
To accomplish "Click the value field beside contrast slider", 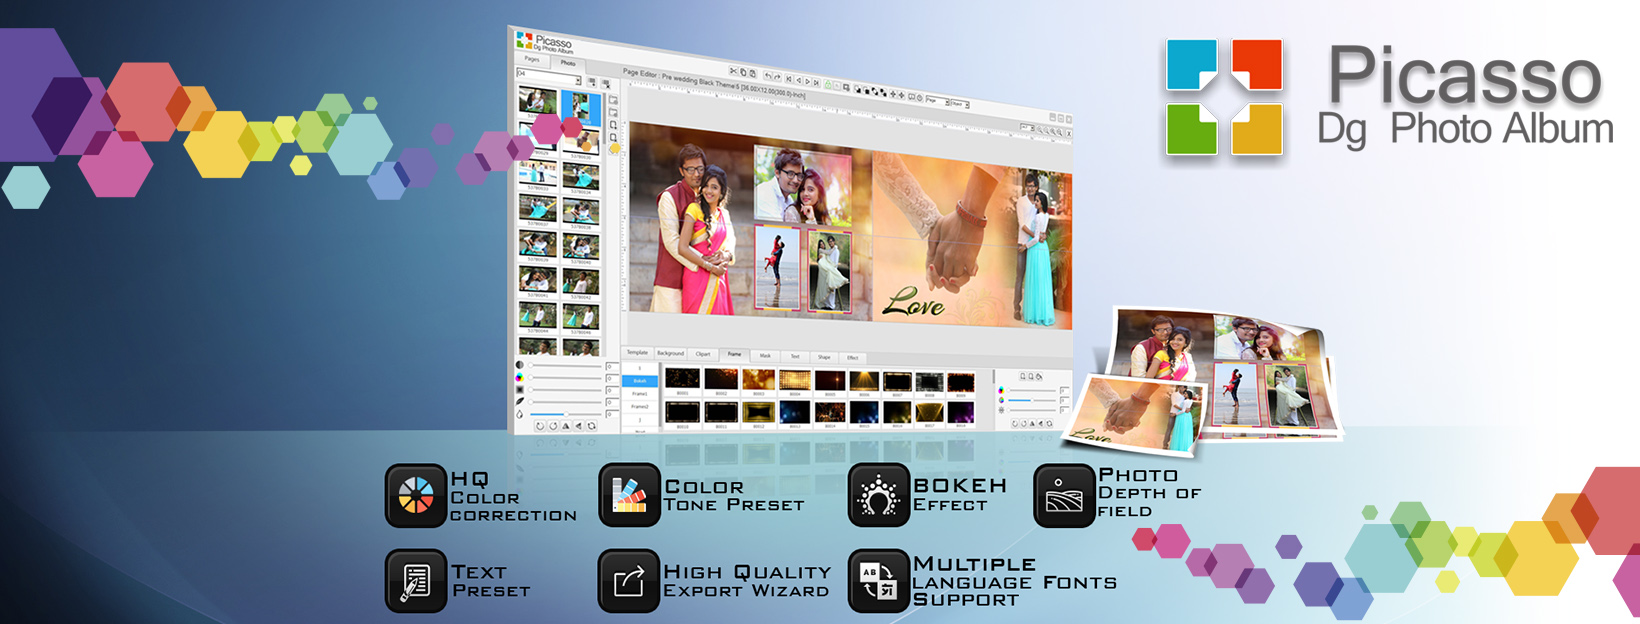I will [611, 367].
